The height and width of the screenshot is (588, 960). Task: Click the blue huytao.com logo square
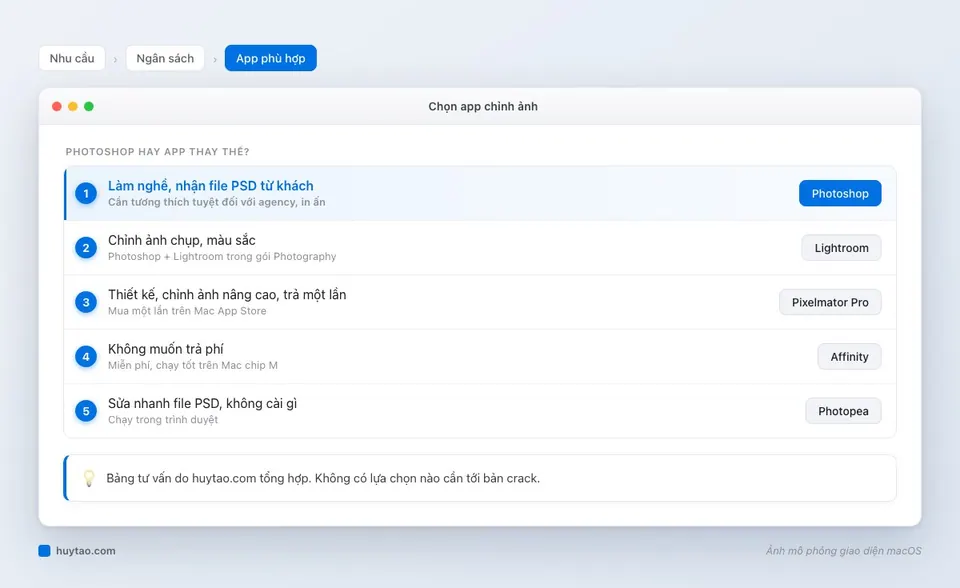tap(44, 551)
